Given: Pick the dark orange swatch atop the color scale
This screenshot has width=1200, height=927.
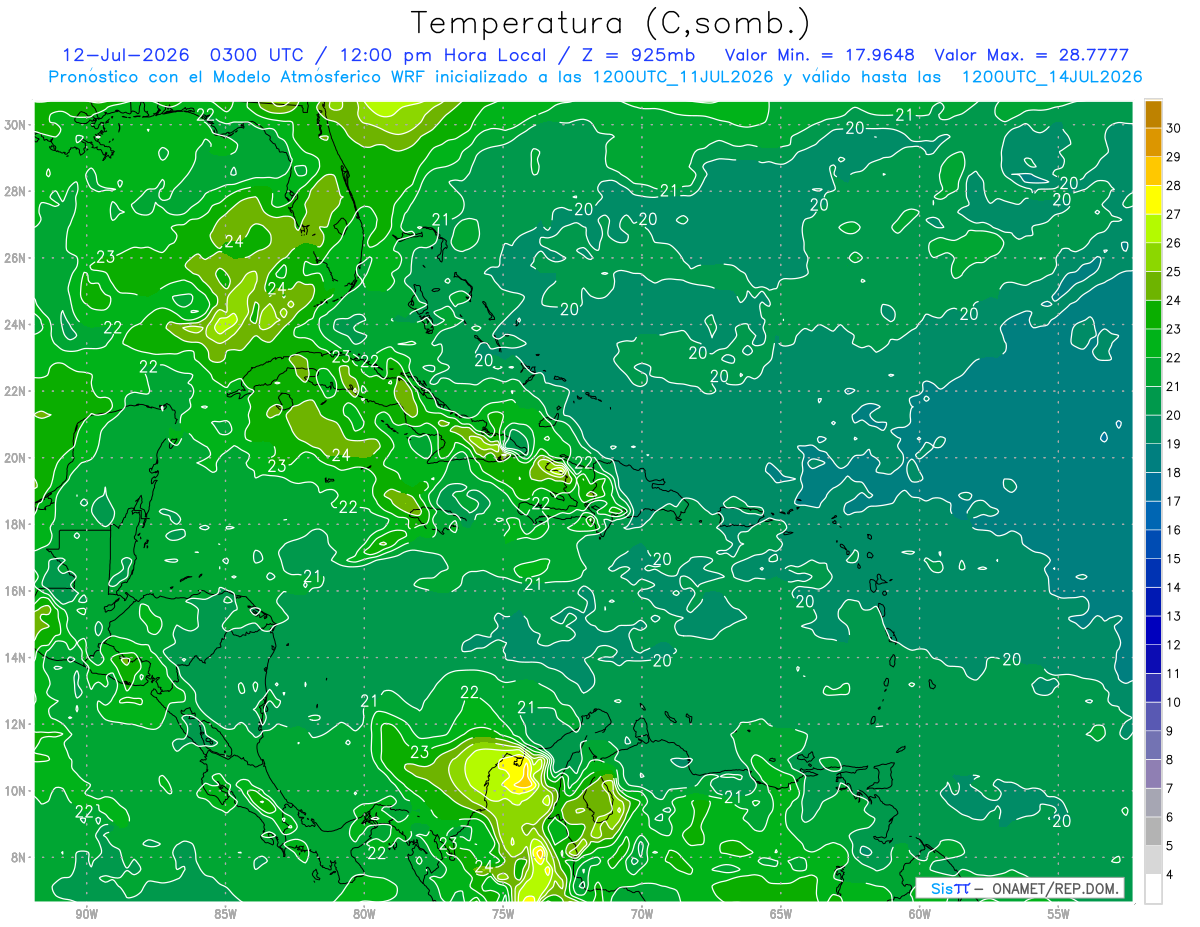Looking at the screenshot, I should 1153,114.
